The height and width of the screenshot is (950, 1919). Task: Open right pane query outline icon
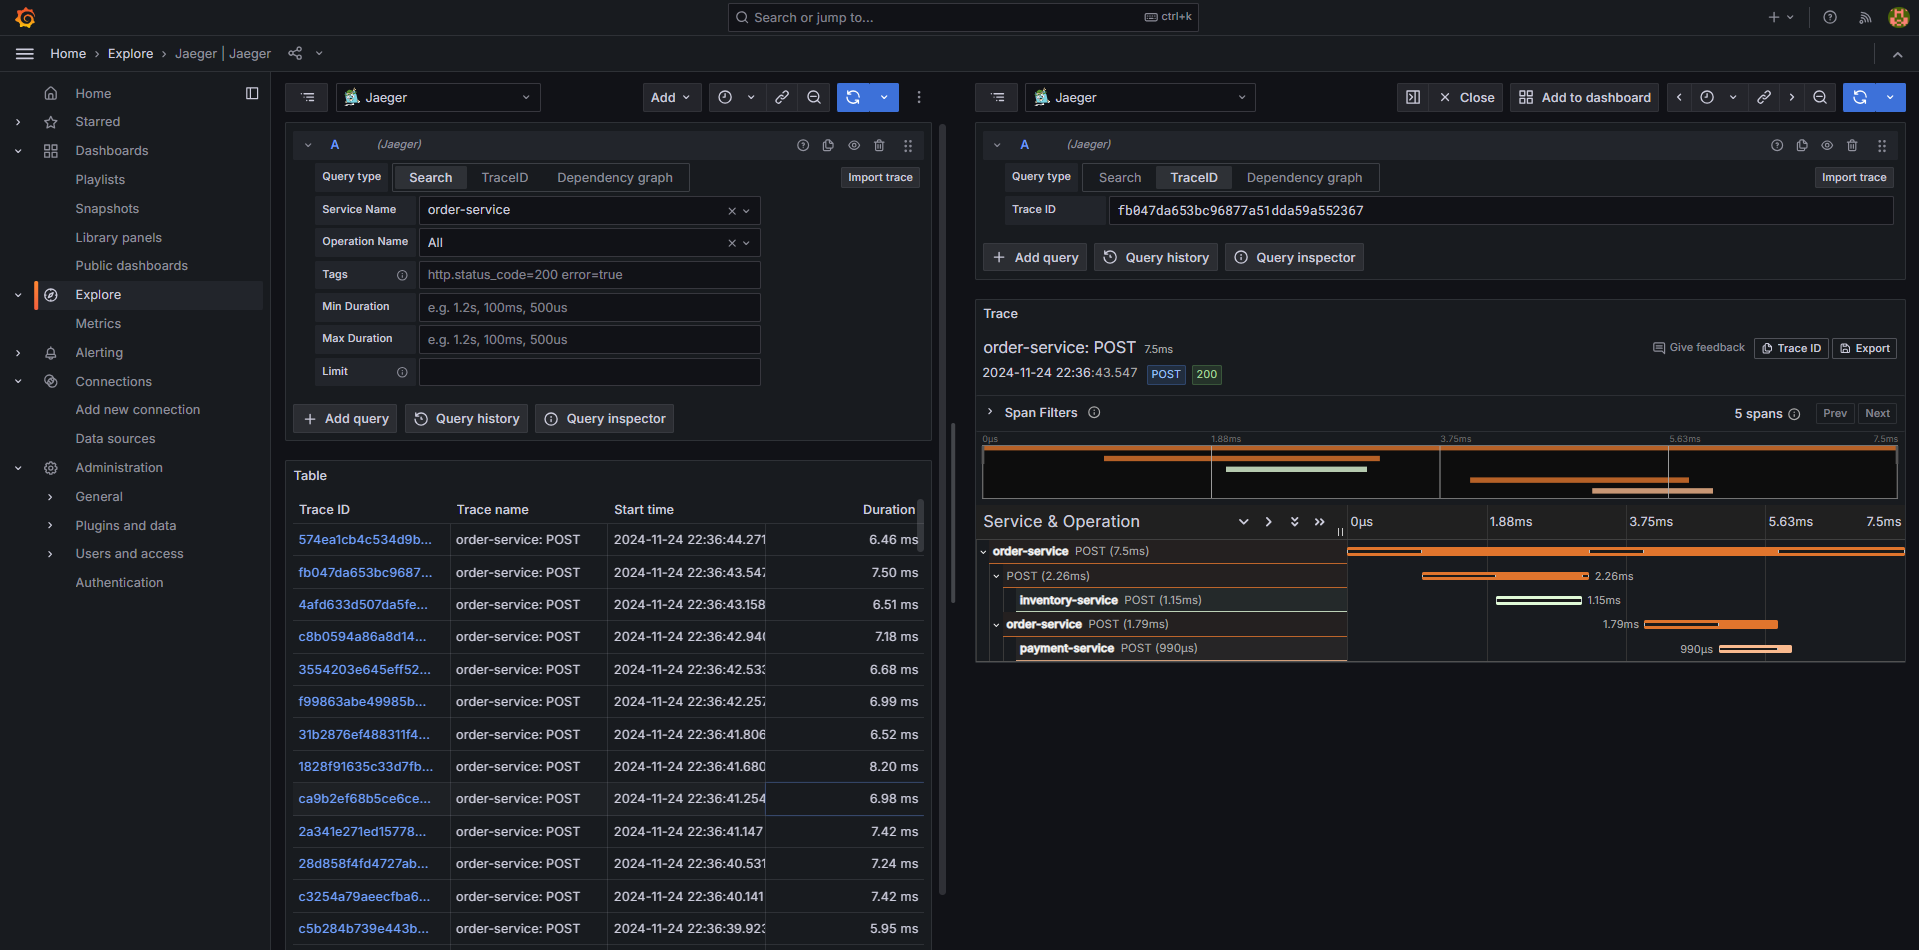pyautogui.click(x=997, y=97)
